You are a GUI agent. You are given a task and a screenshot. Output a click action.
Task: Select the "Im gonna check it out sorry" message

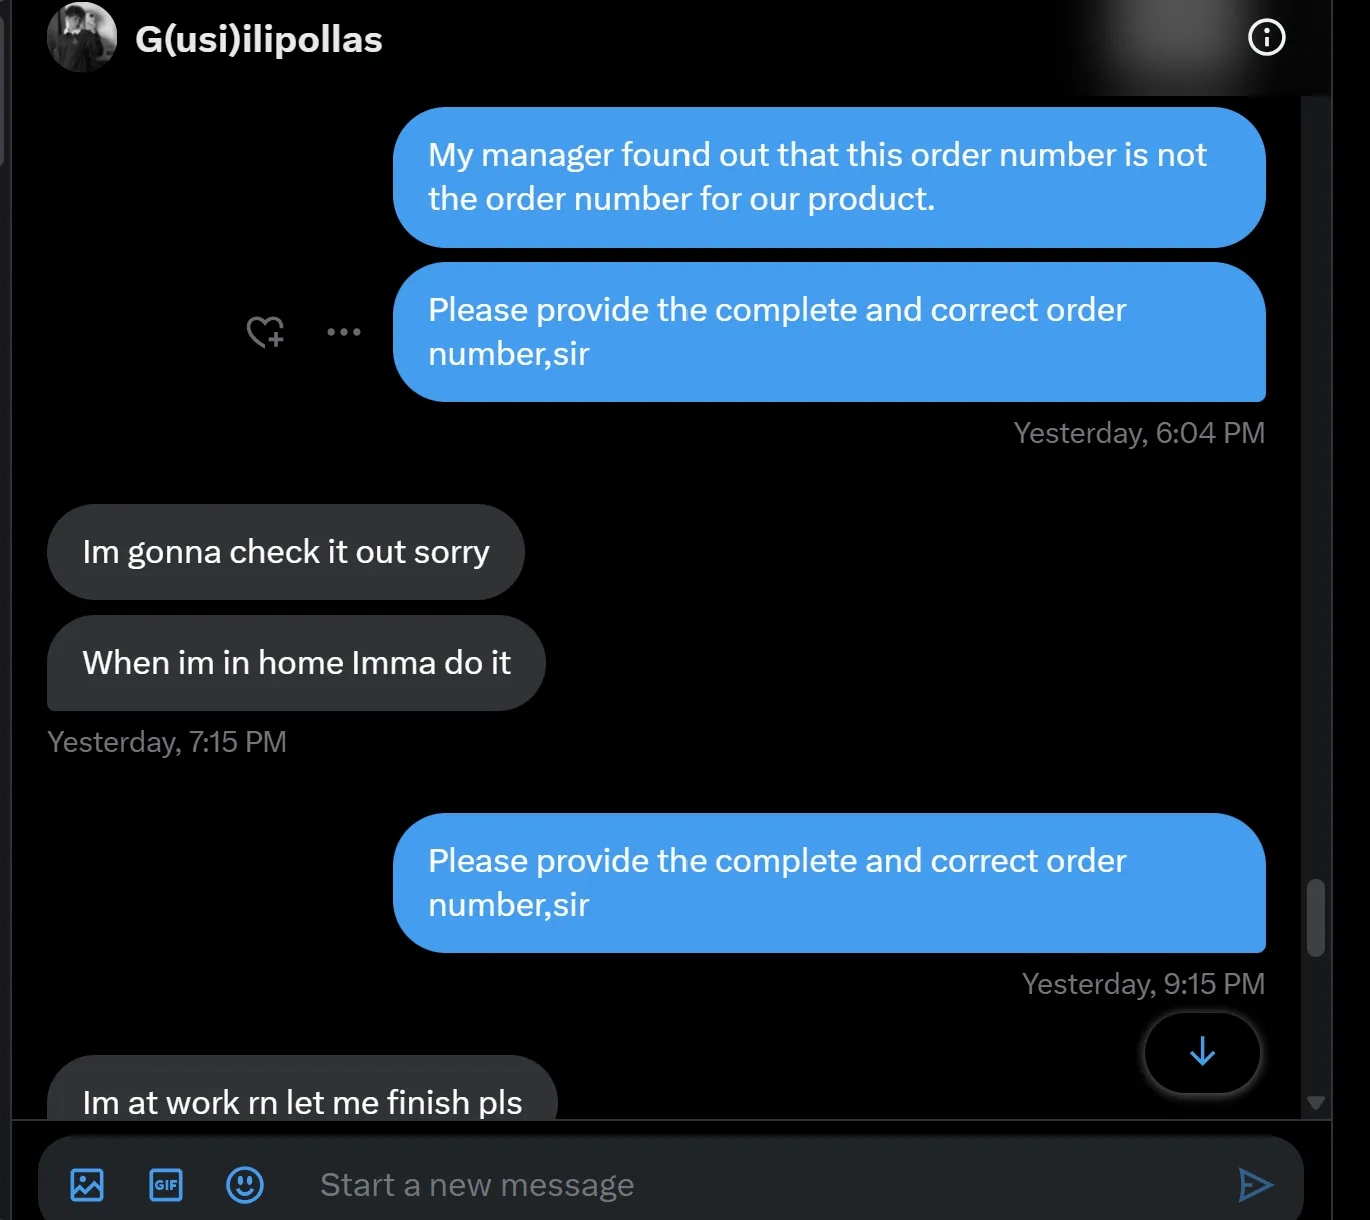286,552
